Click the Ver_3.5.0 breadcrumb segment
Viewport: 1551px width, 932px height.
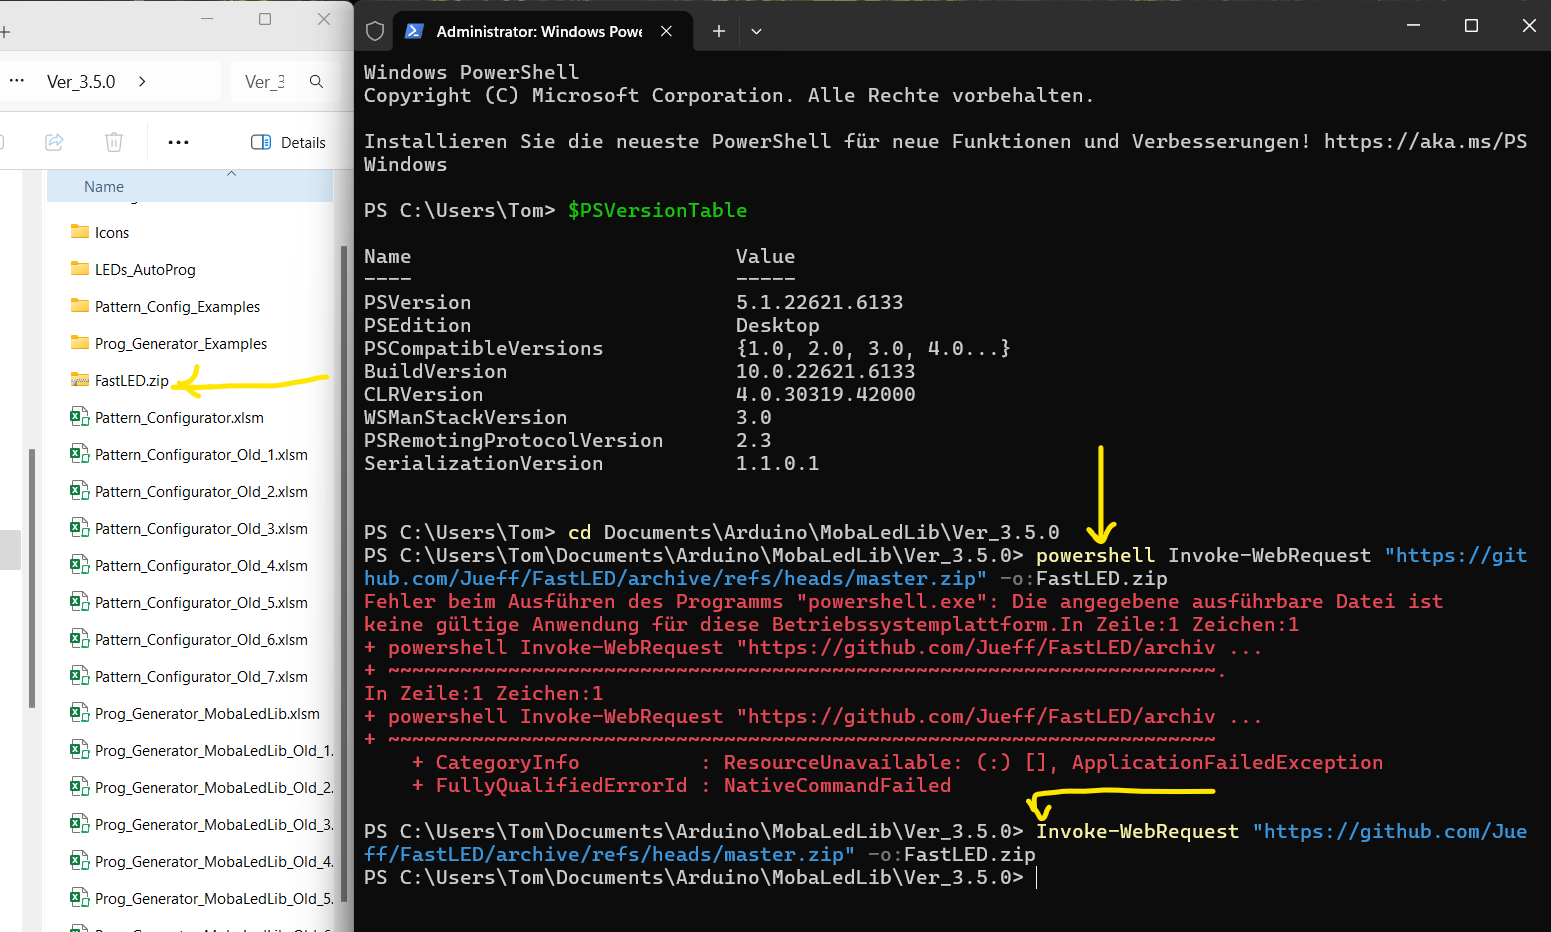[x=81, y=82]
